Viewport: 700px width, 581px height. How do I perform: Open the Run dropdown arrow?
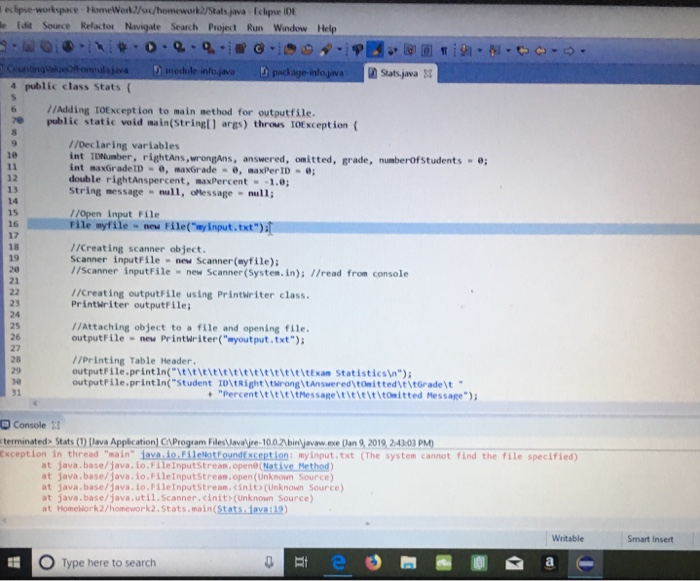pyautogui.click(x=164, y=47)
